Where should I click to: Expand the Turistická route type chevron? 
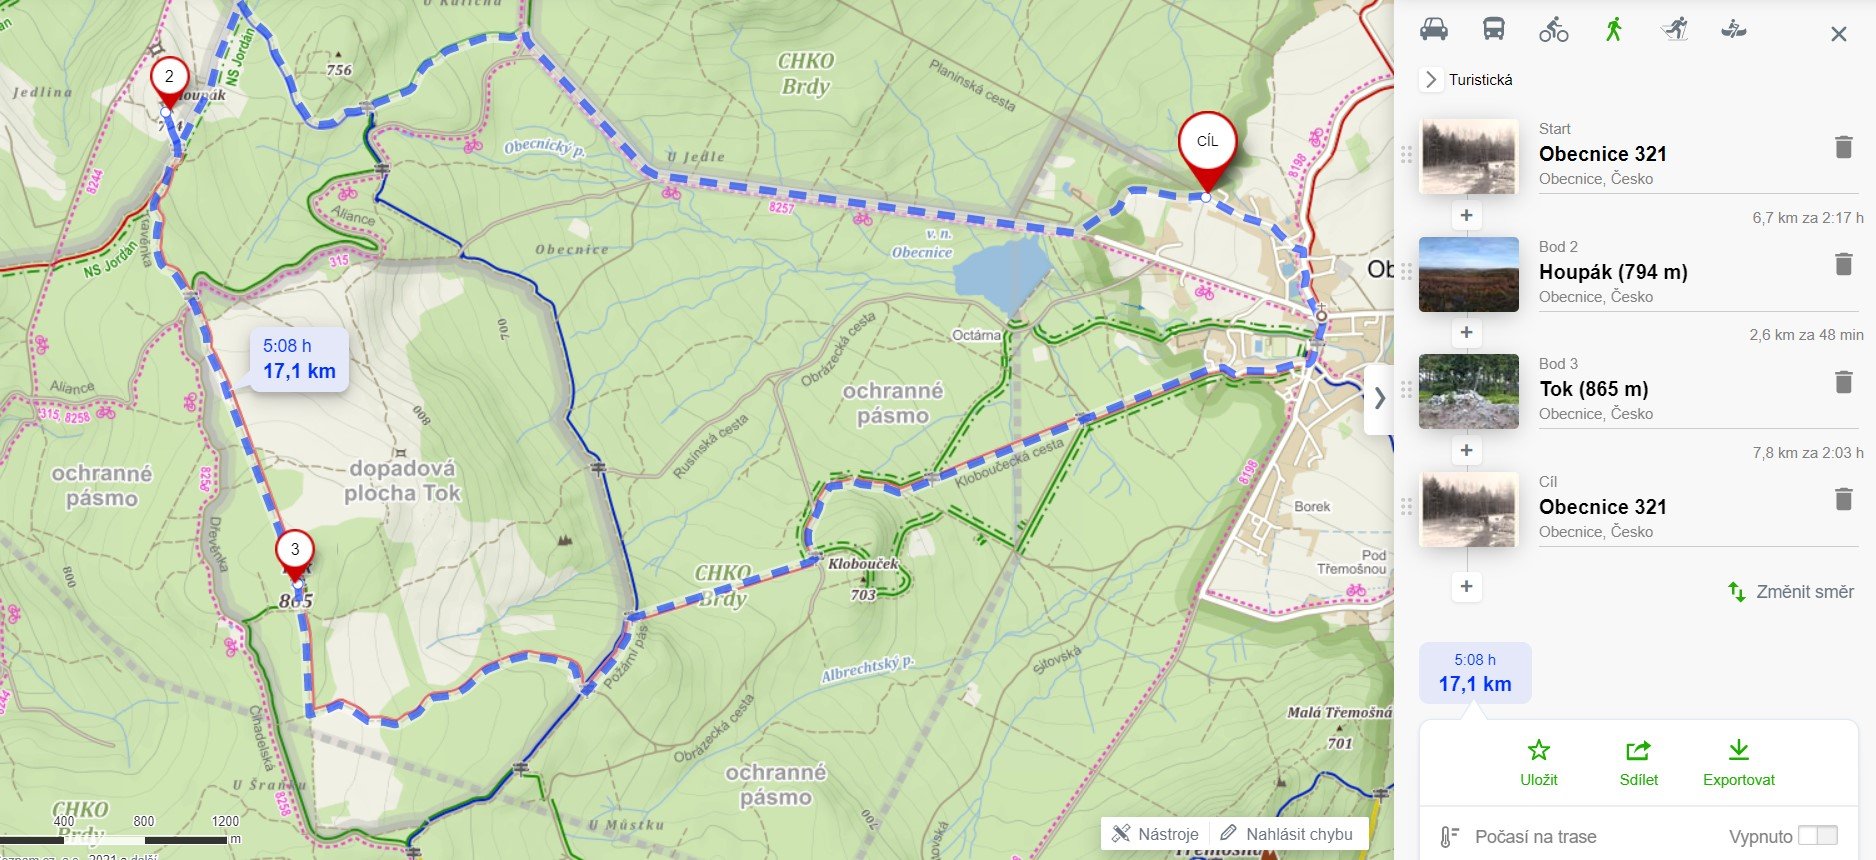(1431, 80)
